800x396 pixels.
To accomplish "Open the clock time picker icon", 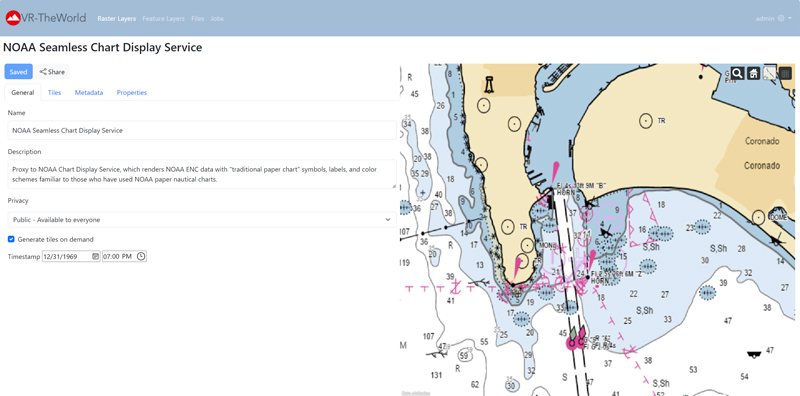I will coord(141,256).
